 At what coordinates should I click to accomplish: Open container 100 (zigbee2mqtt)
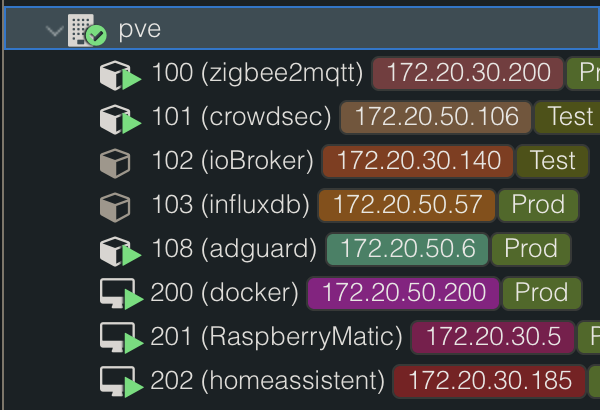click(257, 73)
